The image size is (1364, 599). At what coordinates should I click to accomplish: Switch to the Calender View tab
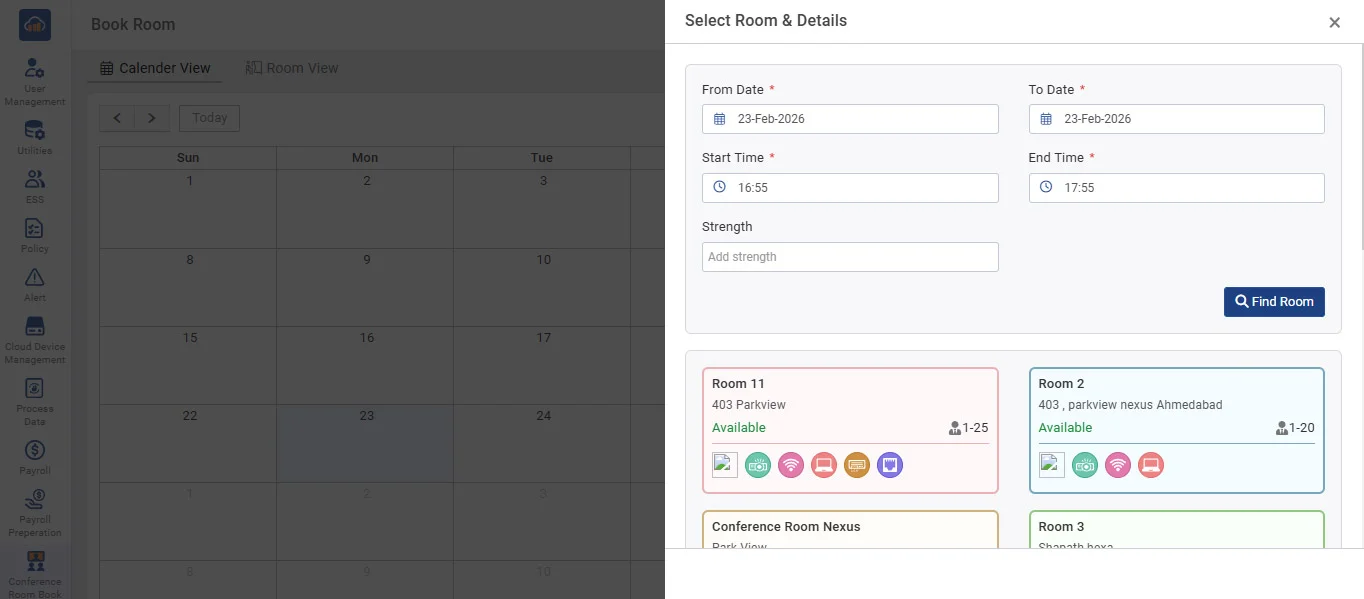point(155,68)
